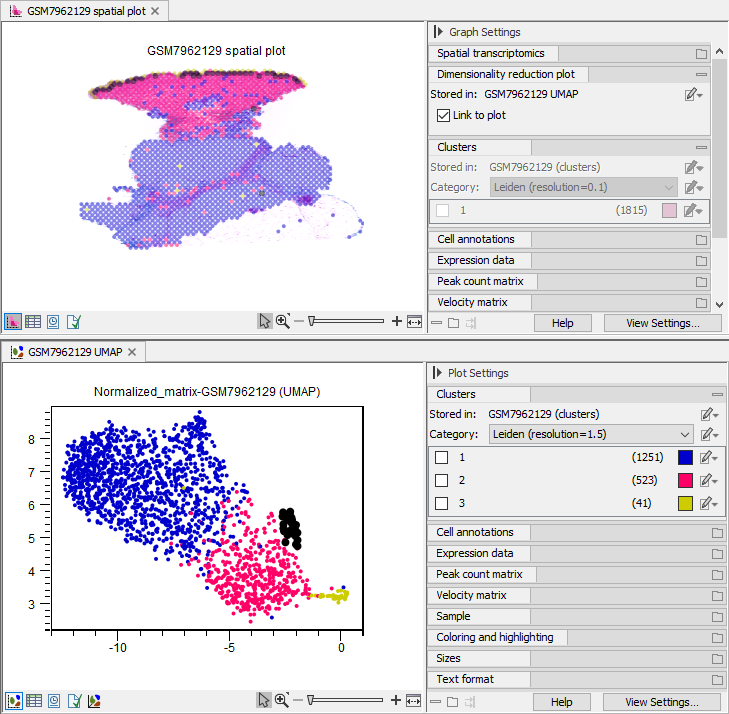This screenshot has width=729, height=714.
Task: Change yellow swatch for cluster 3 (41)
Action: (x=685, y=503)
